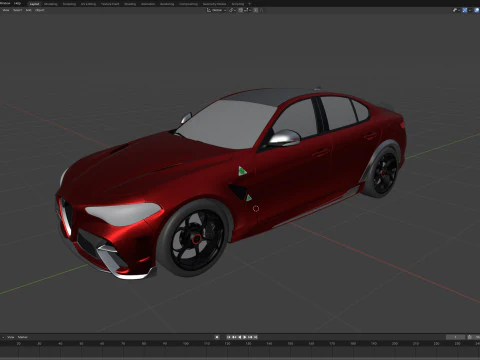
Task: Switch to the Compositing workspace tab
Action: tap(188, 4)
